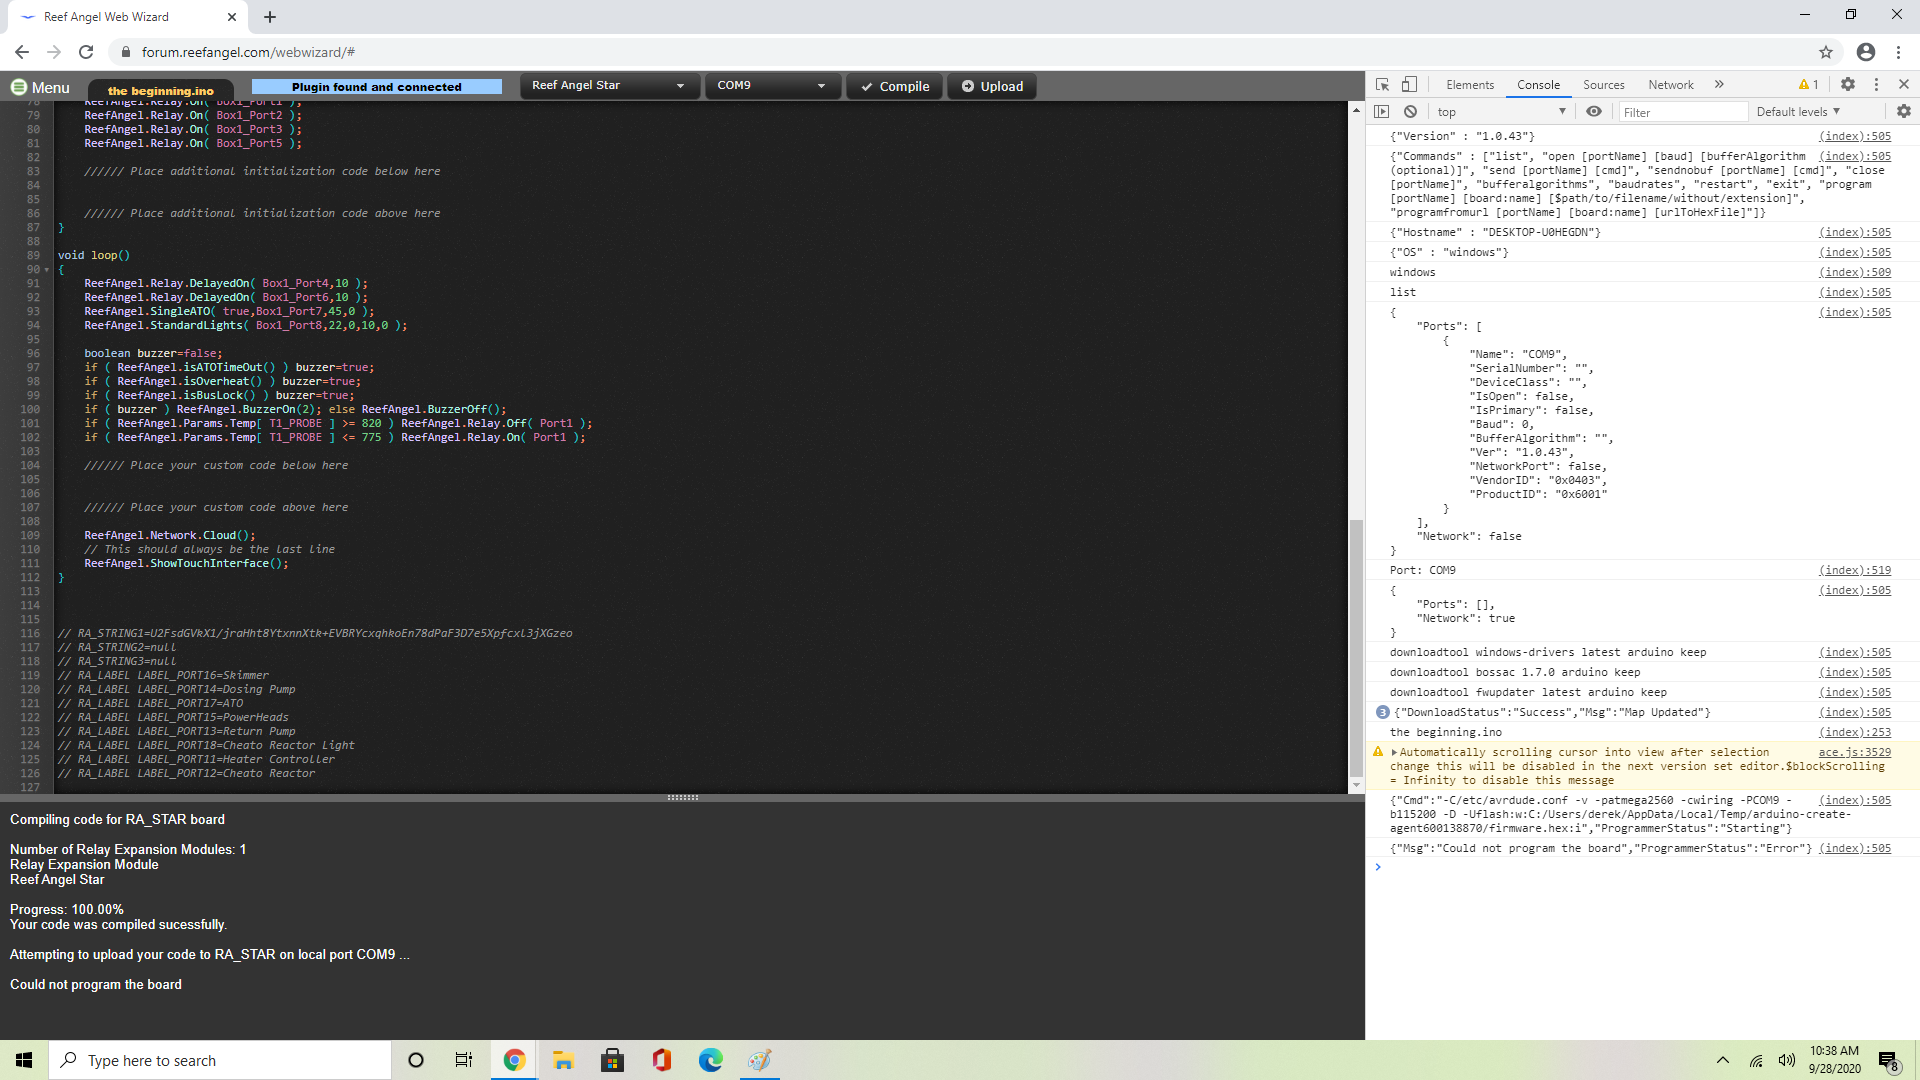
Task: Open the 'top' JavaScript context dropdown
Action: coord(1501,112)
